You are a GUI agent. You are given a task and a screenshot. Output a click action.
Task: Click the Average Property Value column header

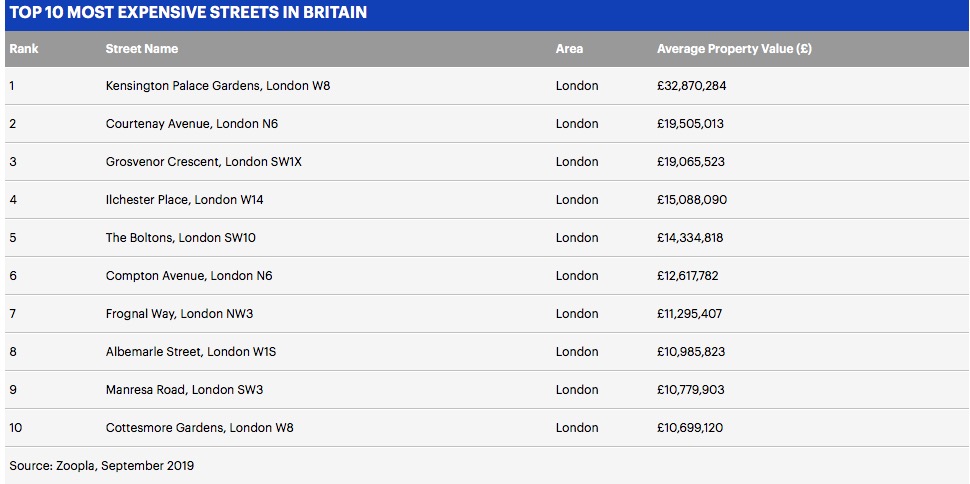[x=734, y=48]
